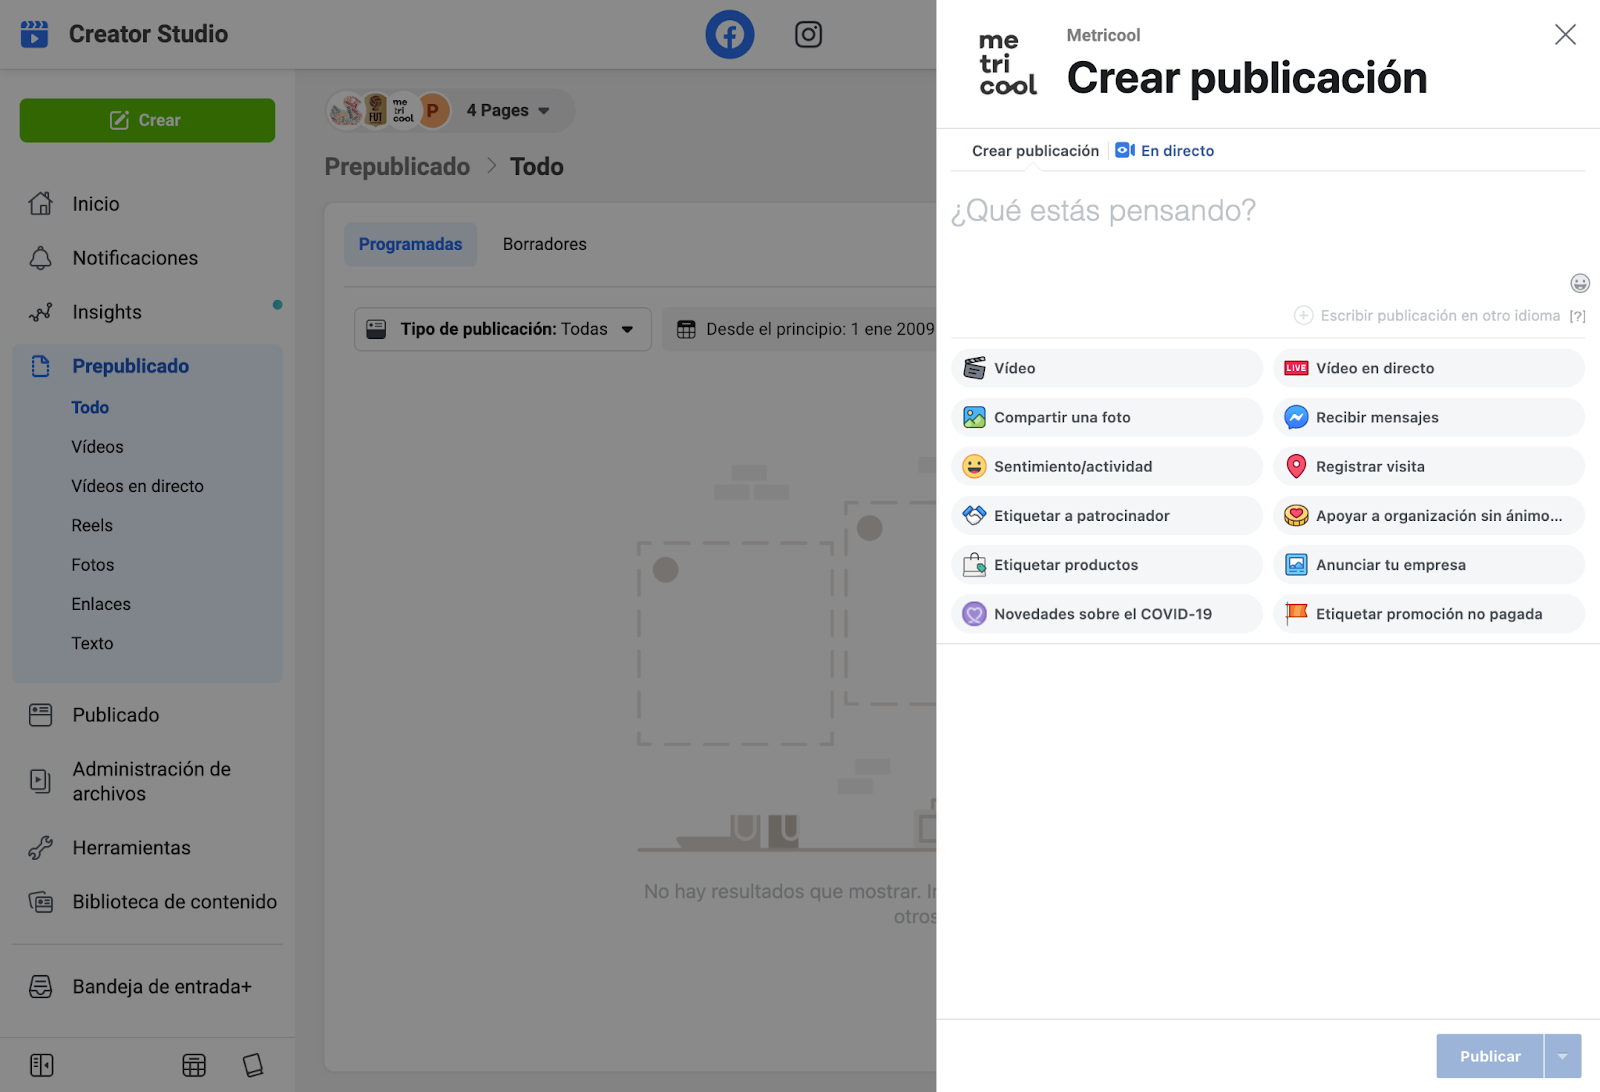Expand the Publicar button arrow
Image resolution: width=1600 pixels, height=1092 pixels.
coord(1563,1055)
